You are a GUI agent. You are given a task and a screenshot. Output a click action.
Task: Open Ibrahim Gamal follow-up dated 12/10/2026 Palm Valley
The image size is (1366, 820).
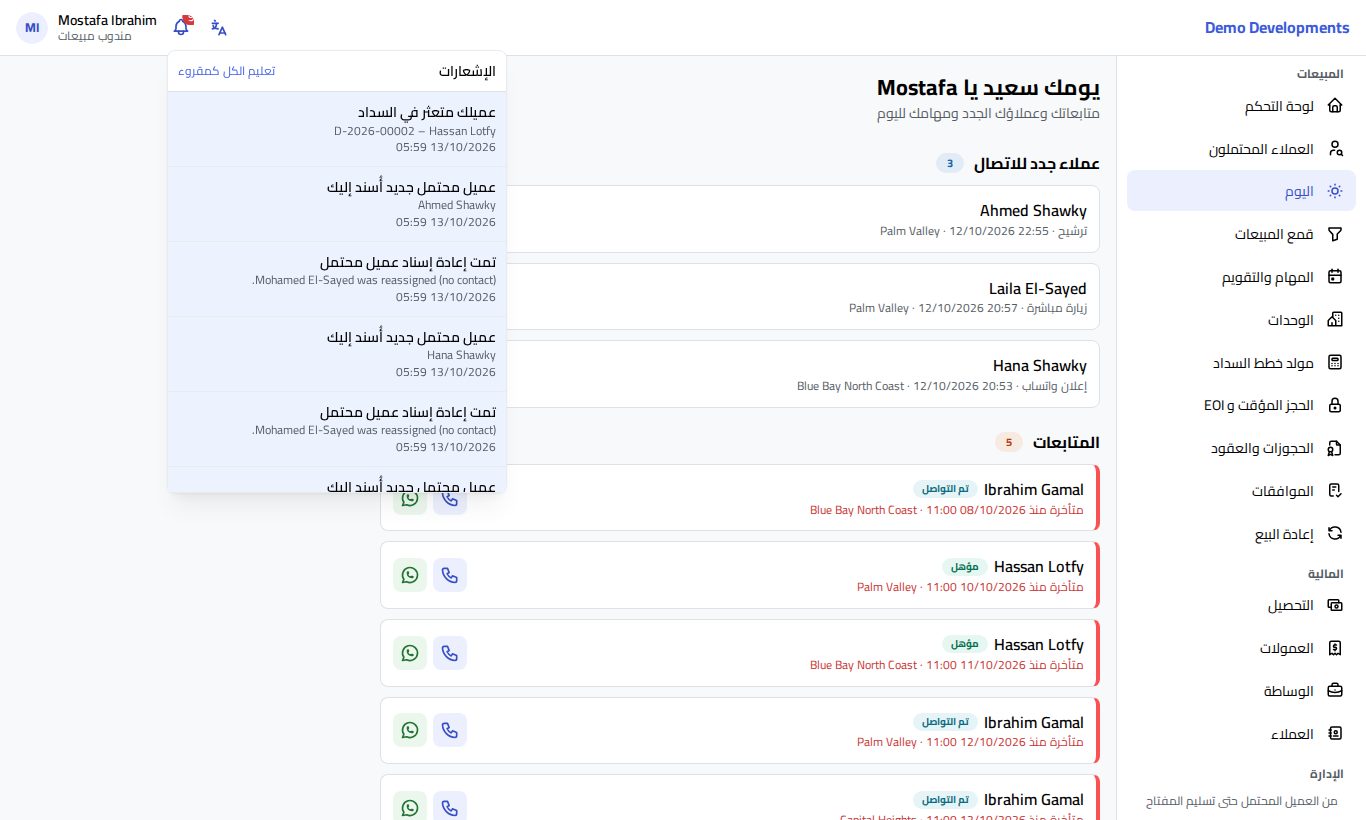pyautogui.click(x=740, y=730)
